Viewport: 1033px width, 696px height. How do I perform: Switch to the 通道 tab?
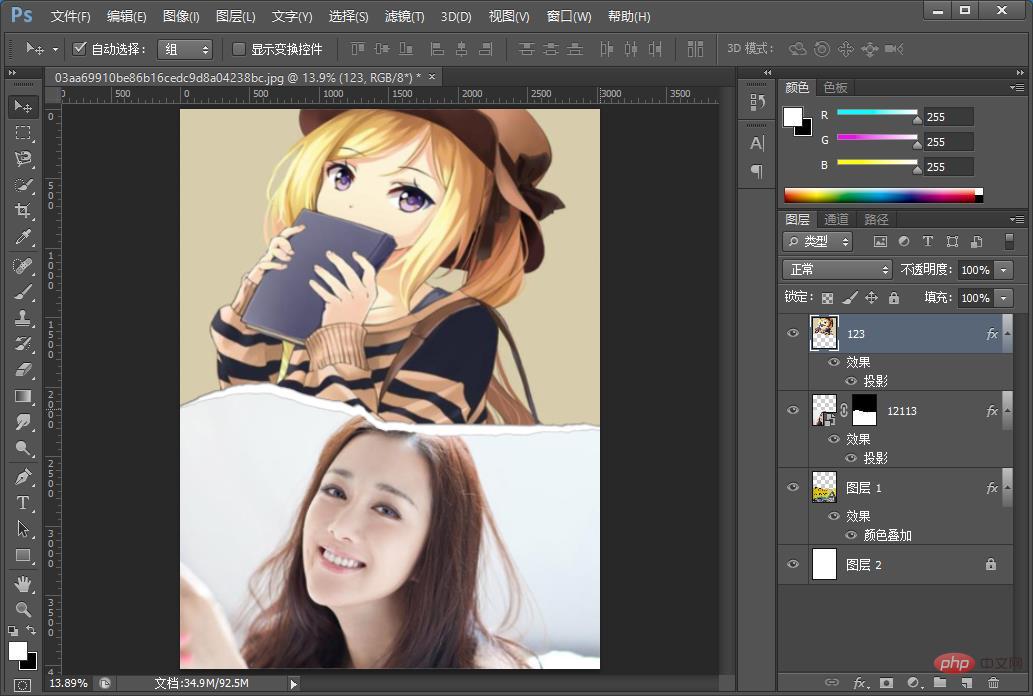coord(836,219)
